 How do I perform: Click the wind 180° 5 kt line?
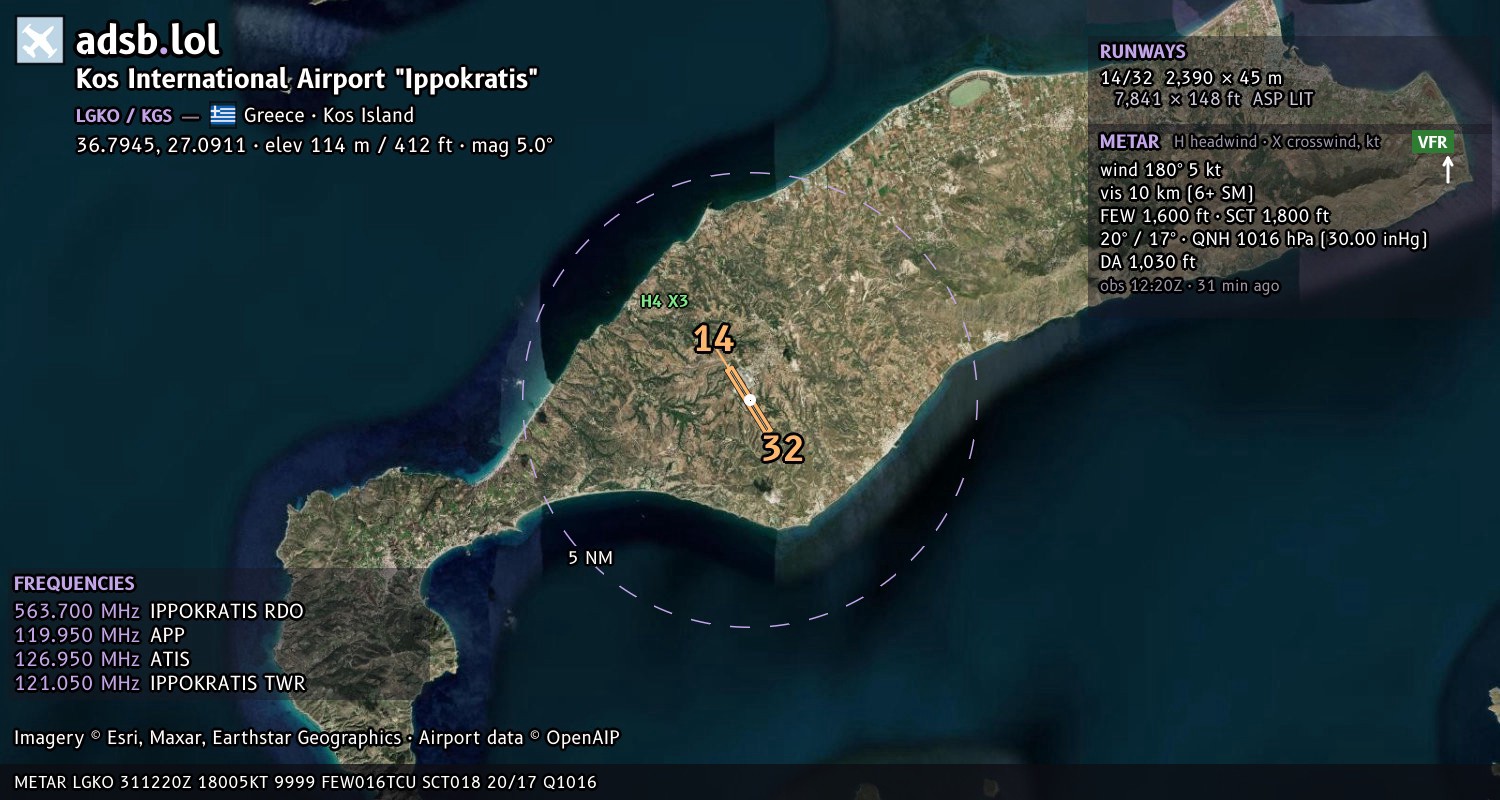point(1160,170)
